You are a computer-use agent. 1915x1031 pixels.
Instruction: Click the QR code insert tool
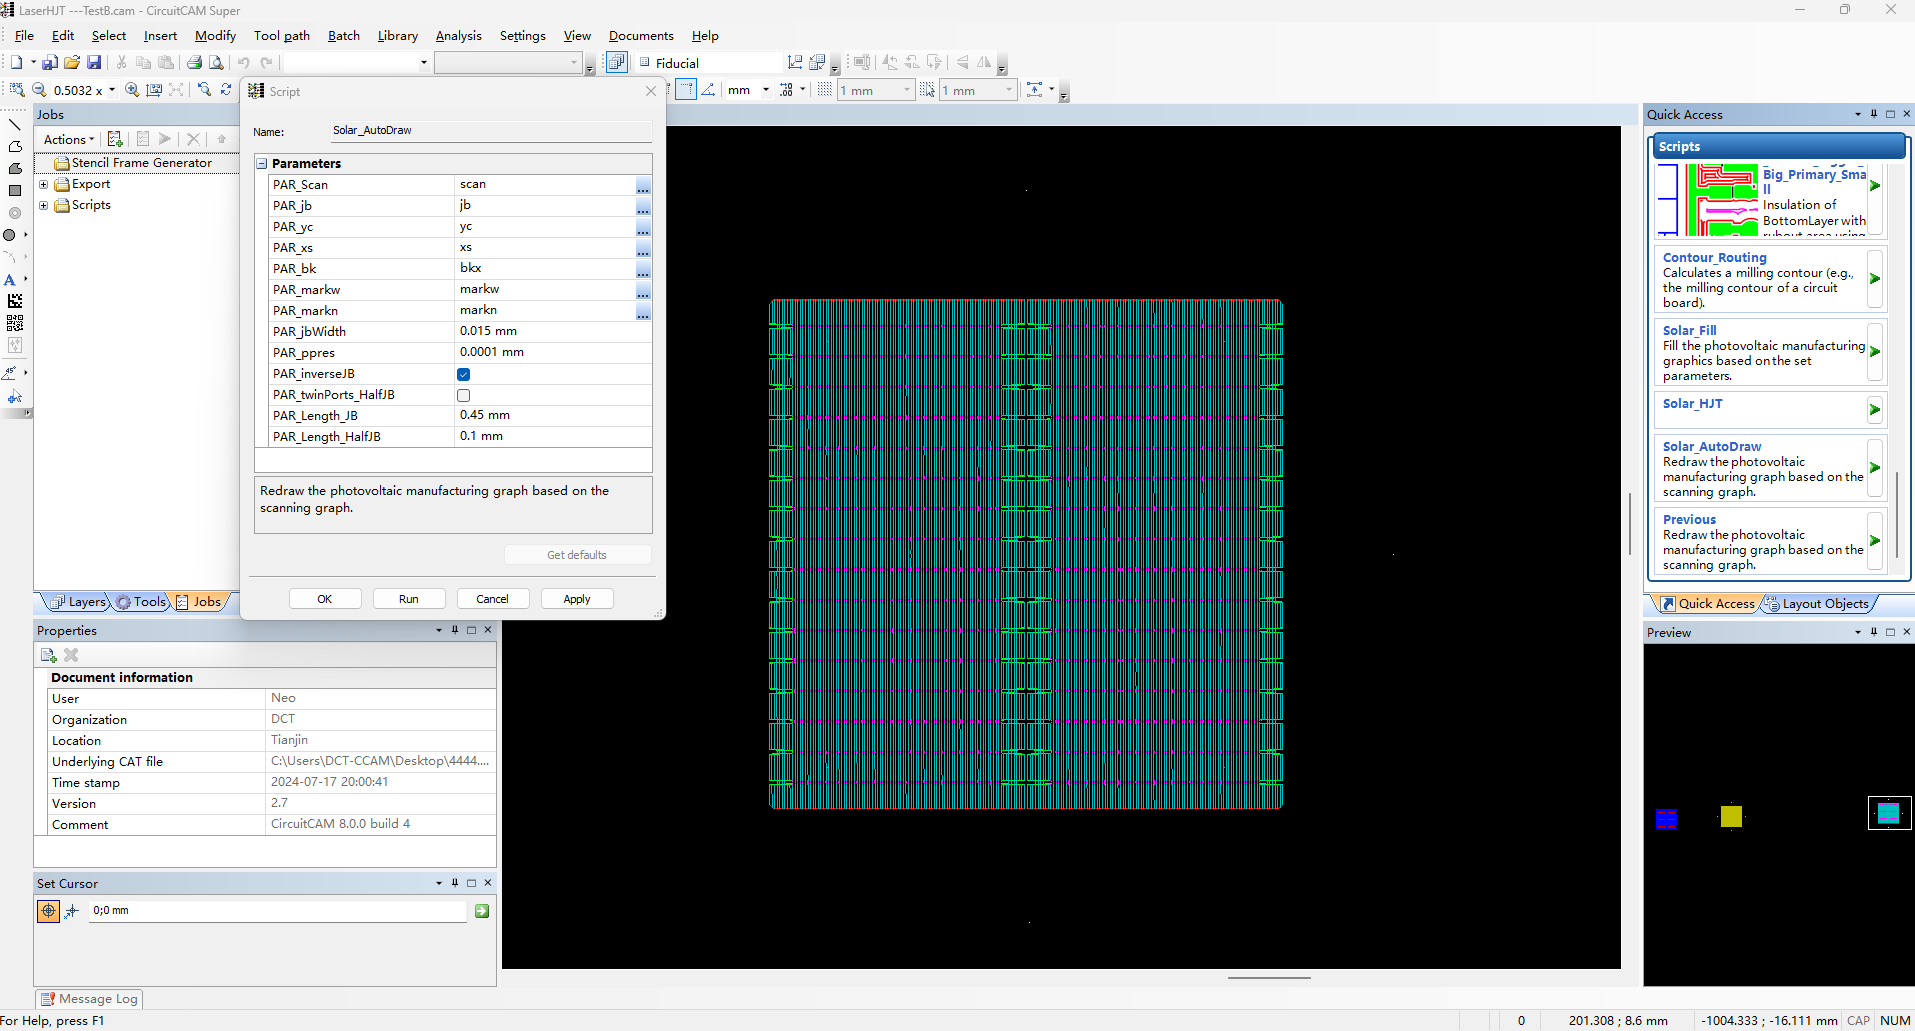pos(14,323)
